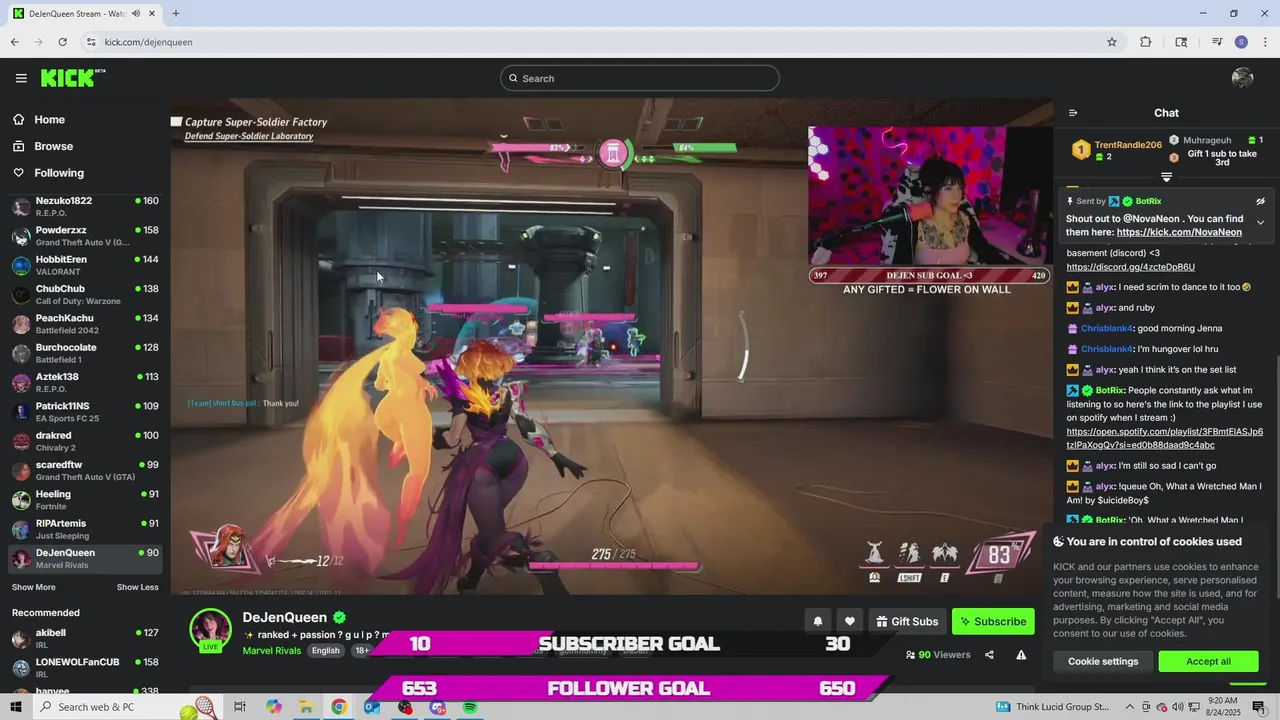
Task: Open PeachKachu channel in sidebar
Action: tap(85, 324)
